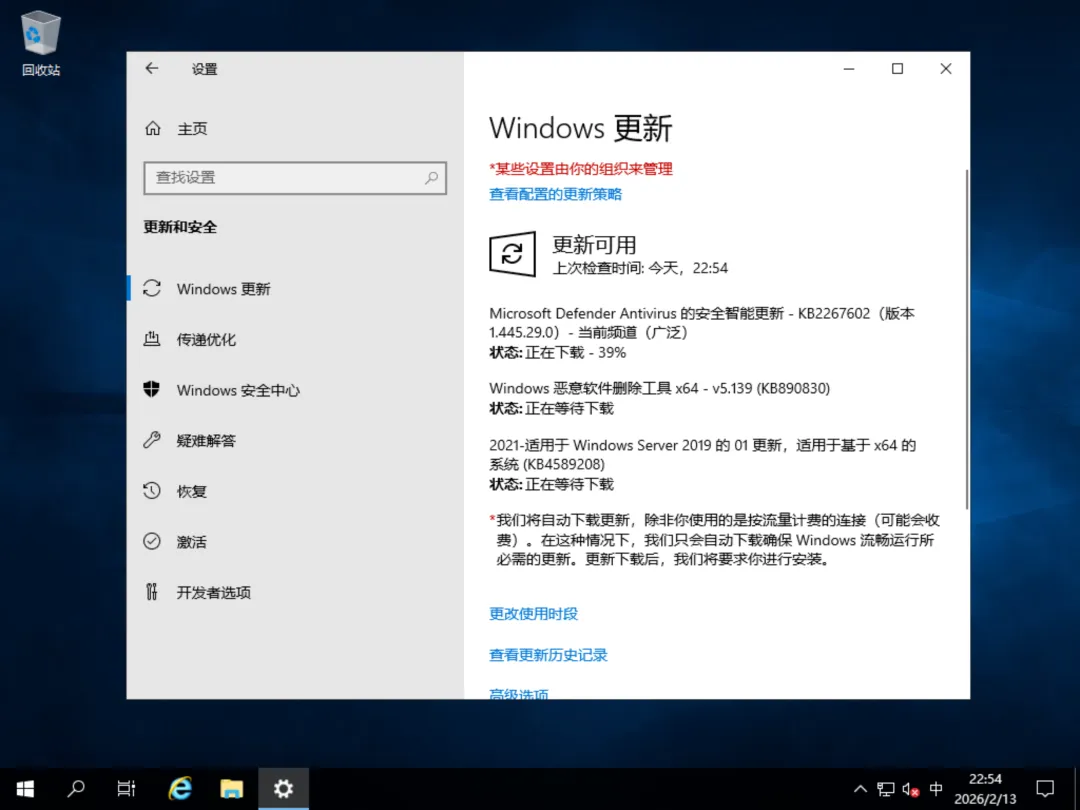This screenshot has height=810, width=1080.
Task: Open taskbar search magnifier
Action: coord(76,789)
